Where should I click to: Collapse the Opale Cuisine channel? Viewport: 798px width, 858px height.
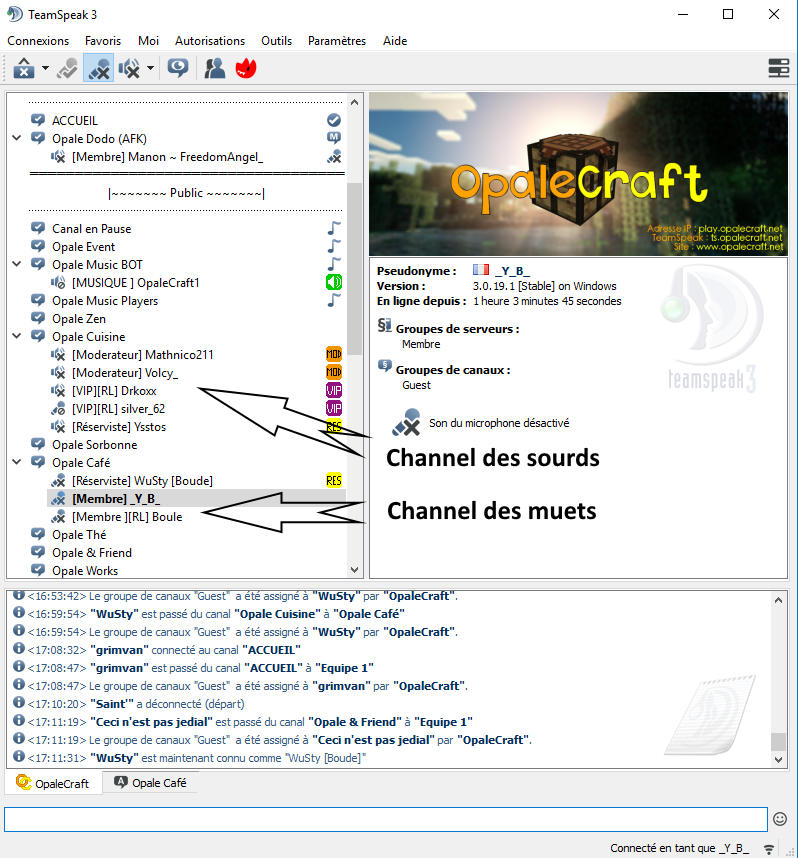tap(17, 336)
